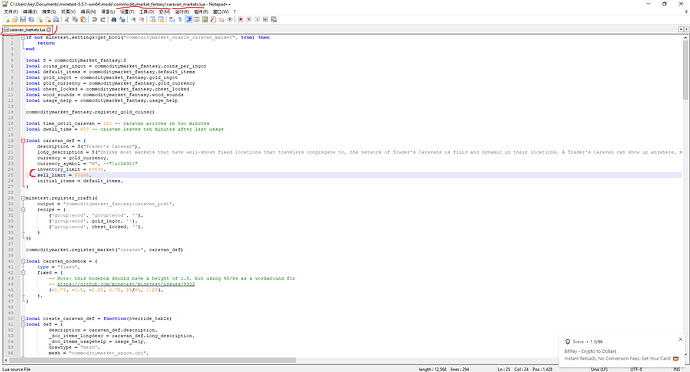Image resolution: width=690 pixels, height=372 pixels.
Task: Collapse the fixed table fold at line 42
Action: tap(23, 273)
